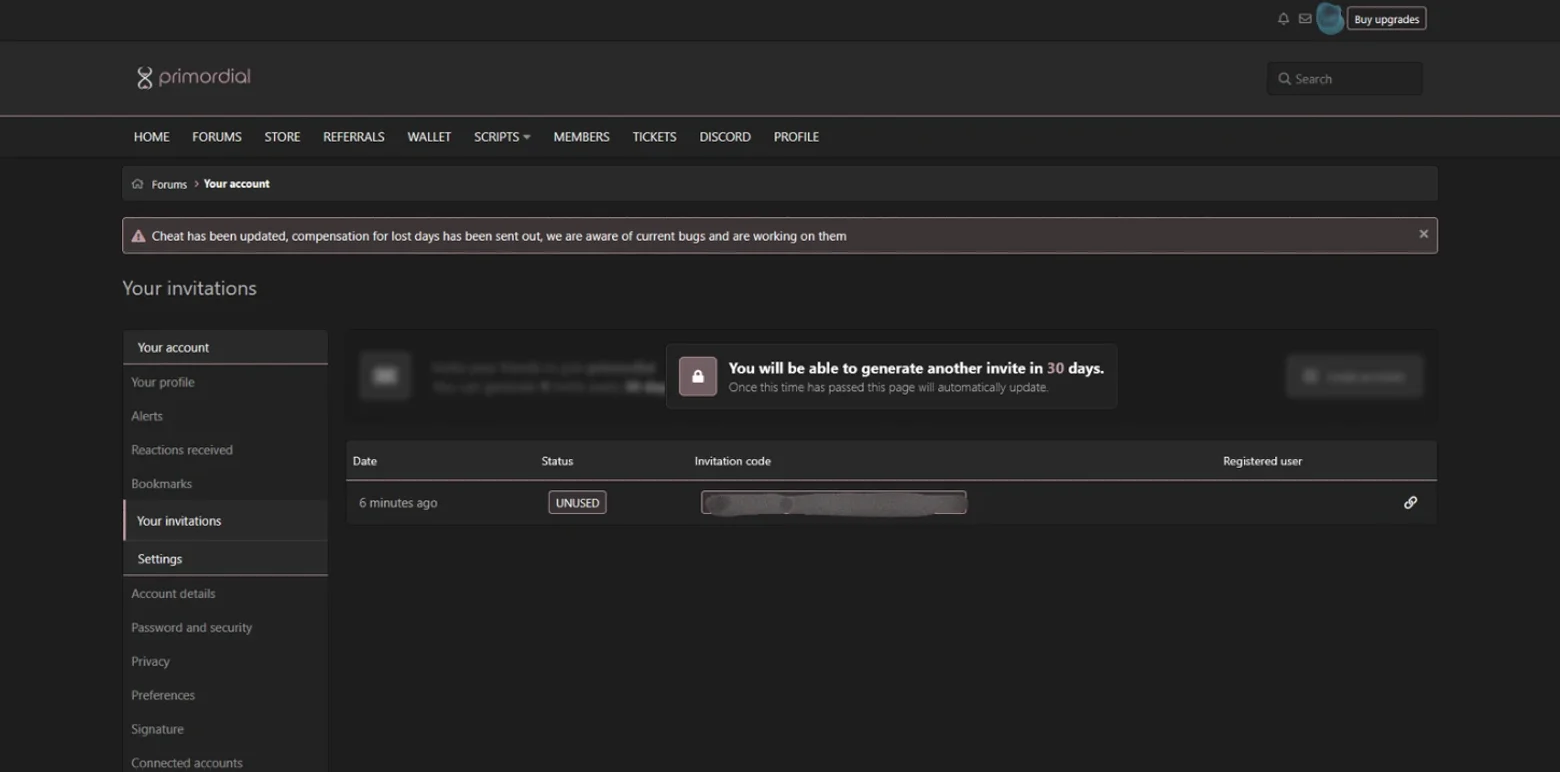
Task: Open Account details in sidebar
Action: coord(225,594)
